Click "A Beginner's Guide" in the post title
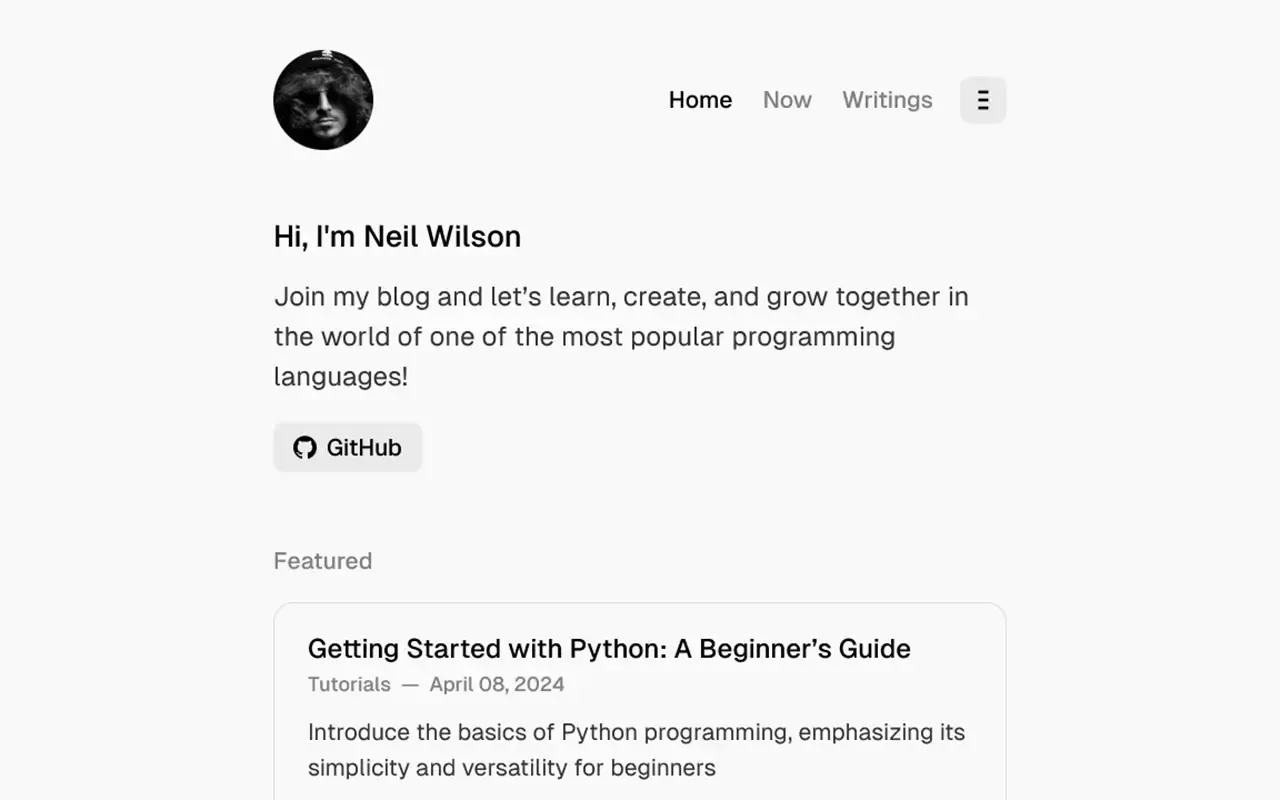The image size is (1280, 800). [x=792, y=649]
